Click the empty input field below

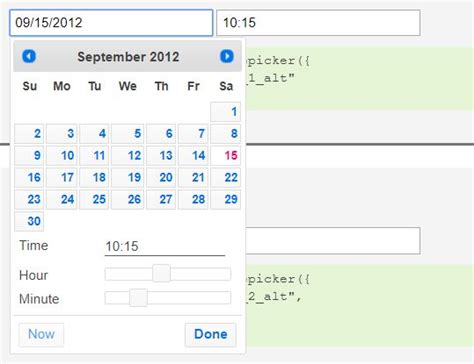coord(333,241)
